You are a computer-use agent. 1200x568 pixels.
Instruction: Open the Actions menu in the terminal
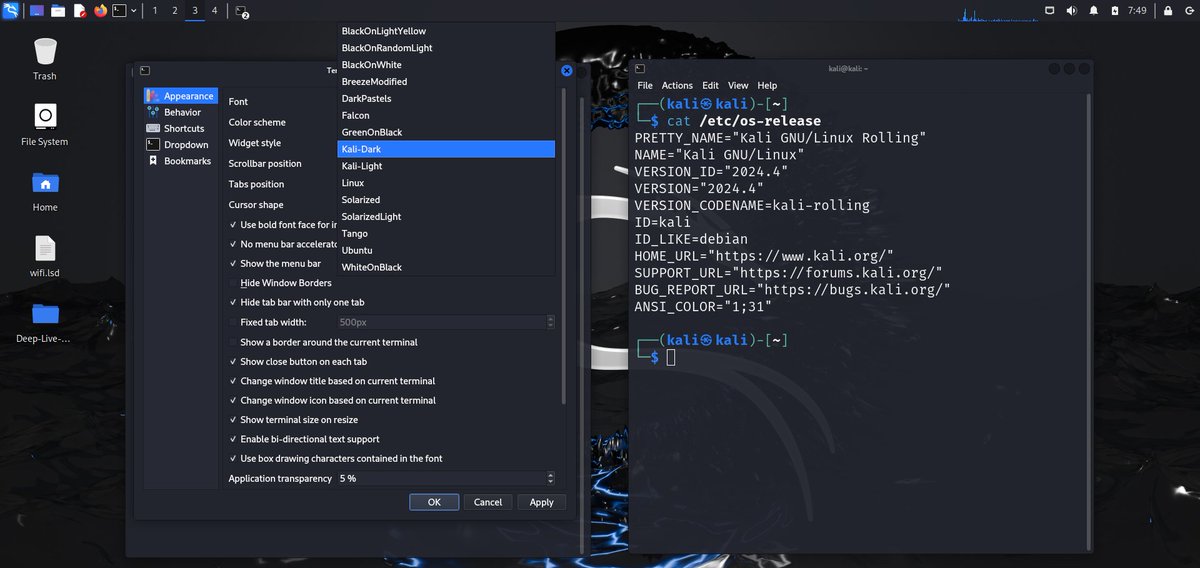(677, 86)
